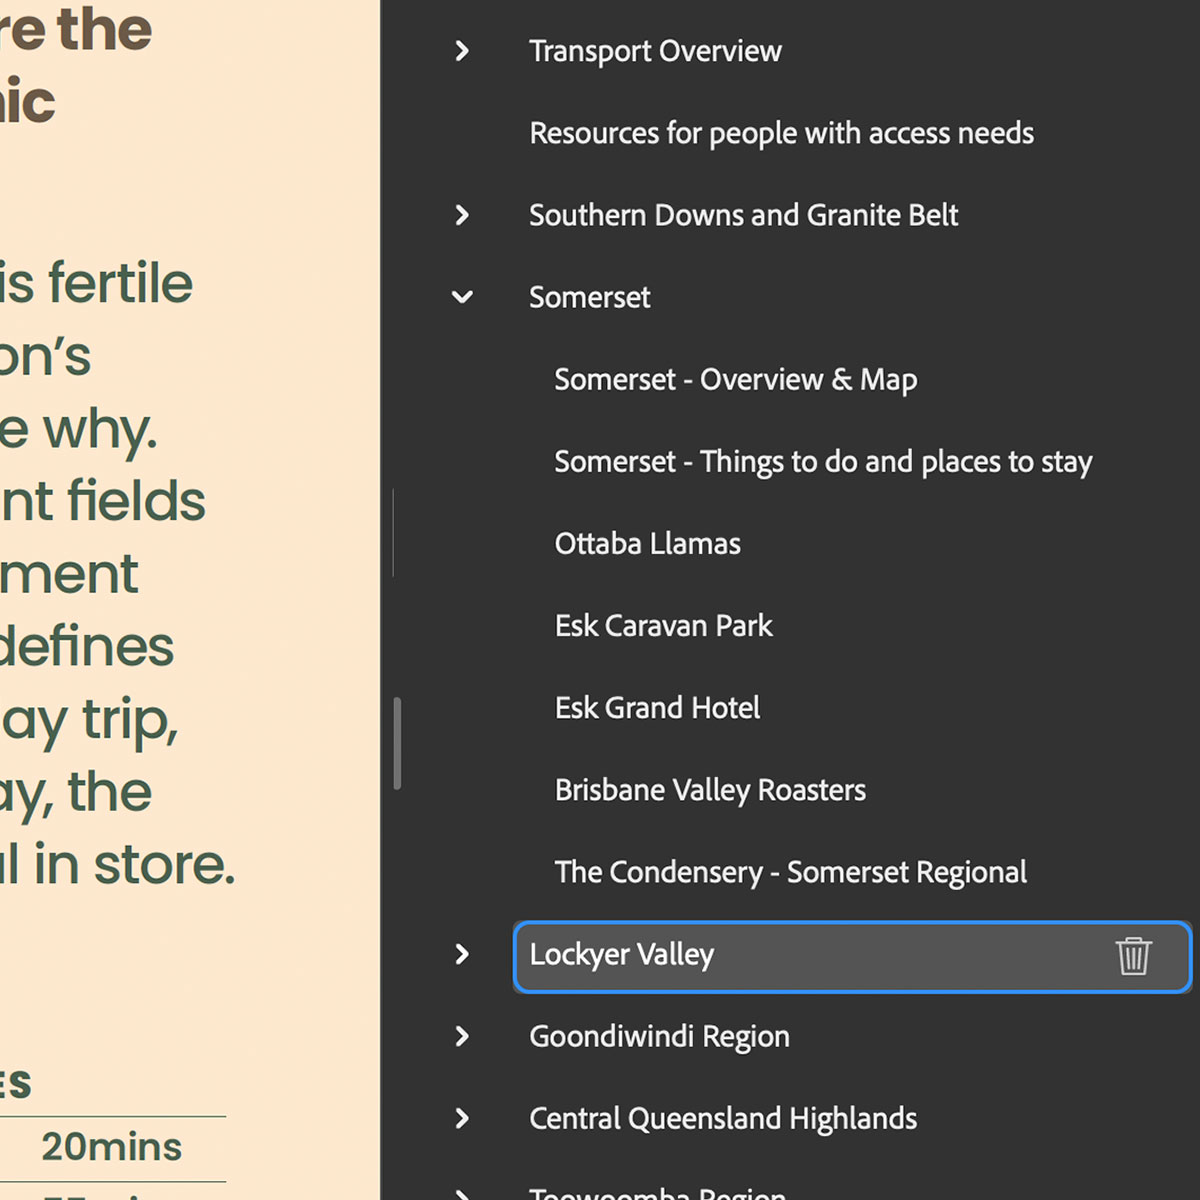Image resolution: width=1200 pixels, height=1200 pixels.
Task: Expand Southern Downs and Granite Belt
Action: [462, 215]
